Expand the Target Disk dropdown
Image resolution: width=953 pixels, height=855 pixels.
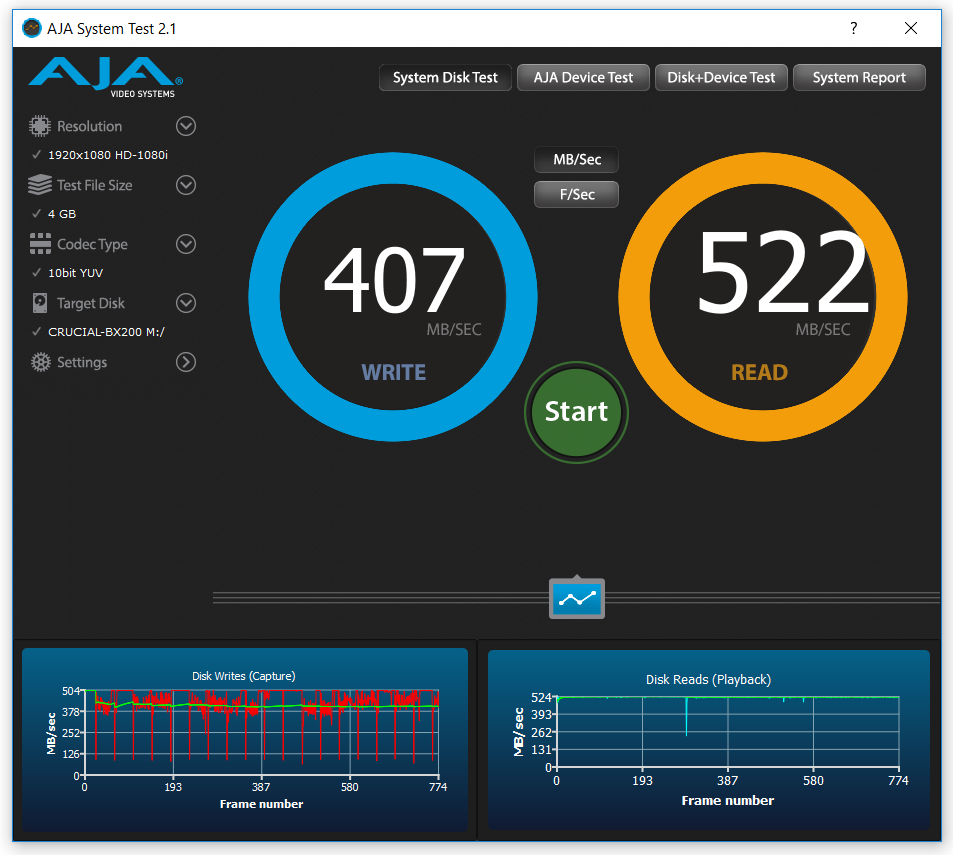tap(186, 303)
